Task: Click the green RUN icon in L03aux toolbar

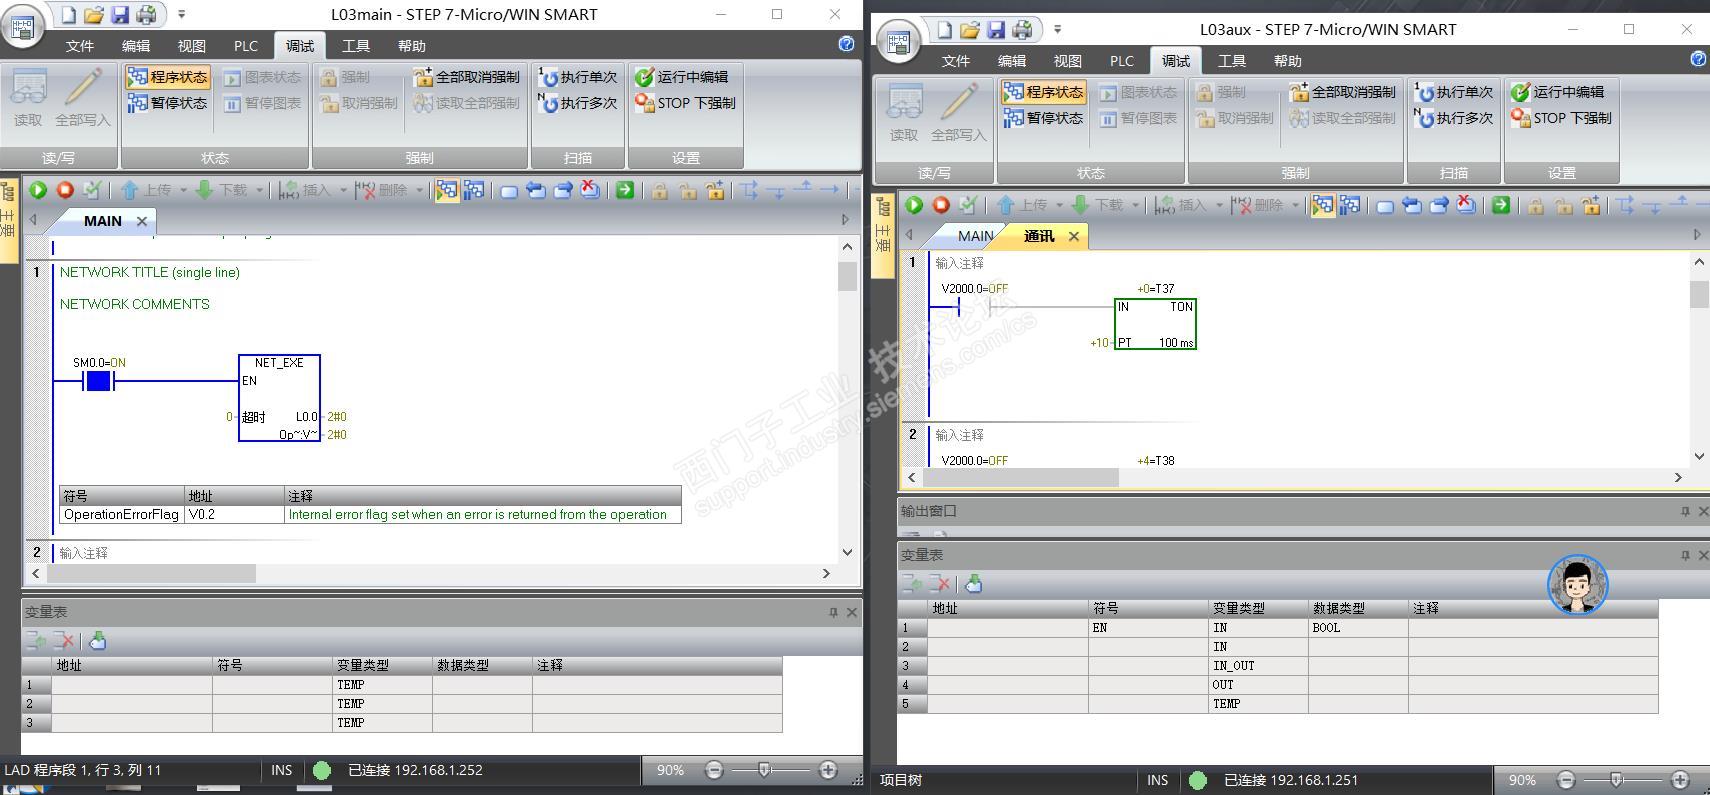Action: 914,205
